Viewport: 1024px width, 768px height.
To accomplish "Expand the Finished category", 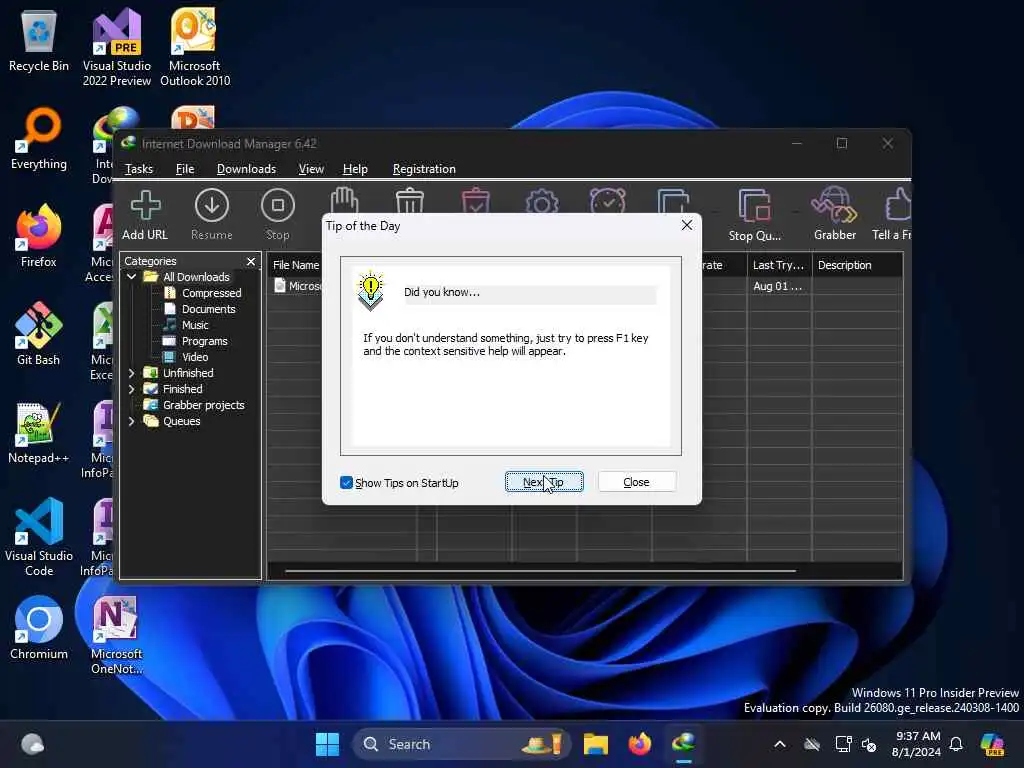I will (131, 389).
